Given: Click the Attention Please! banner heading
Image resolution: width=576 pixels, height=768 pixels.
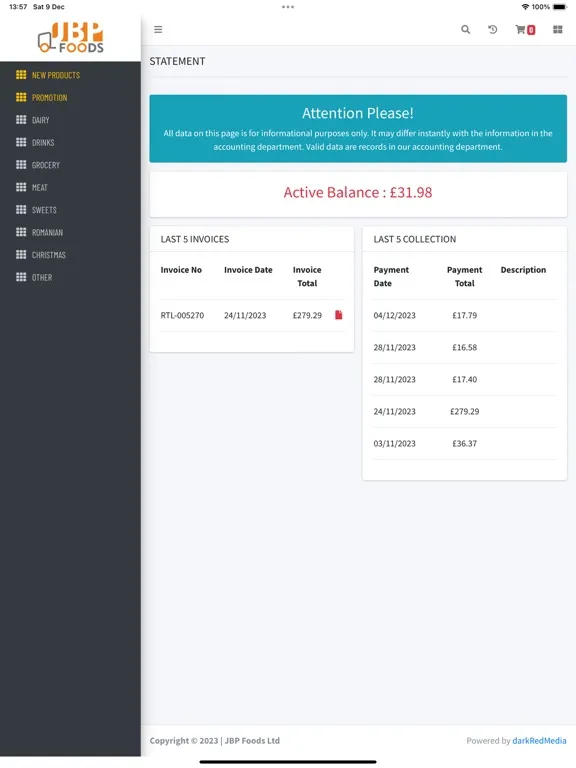Looking at the screenshot, I should pos(358,113).
